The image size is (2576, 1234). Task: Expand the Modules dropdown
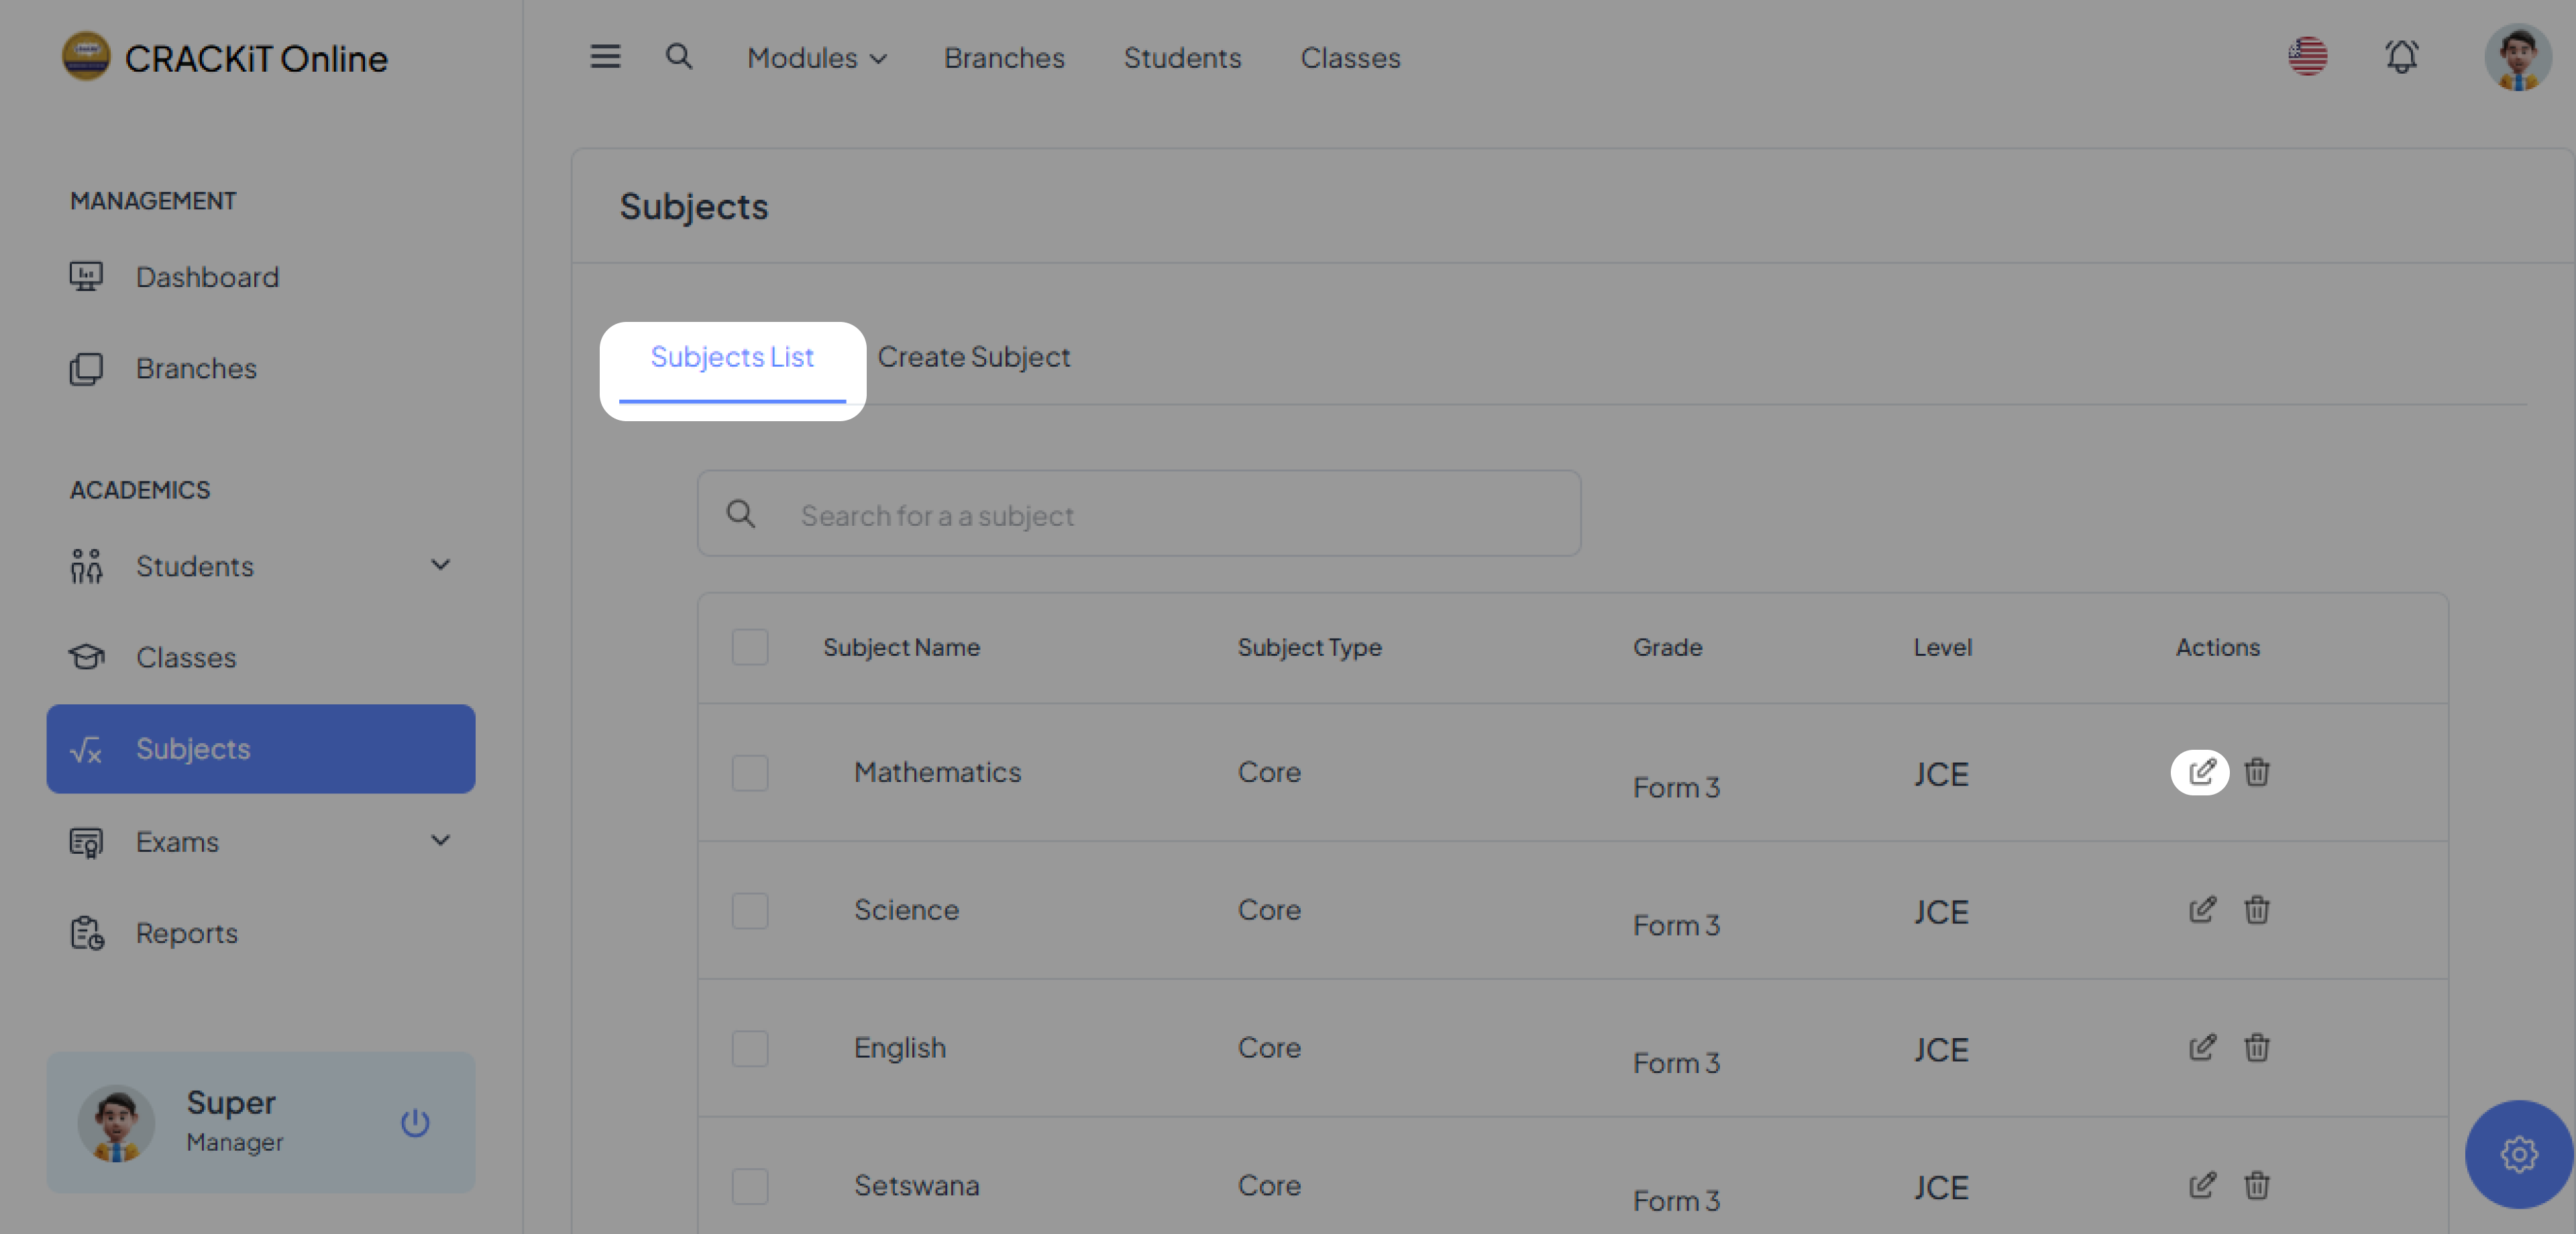click(x=816, y=58)
